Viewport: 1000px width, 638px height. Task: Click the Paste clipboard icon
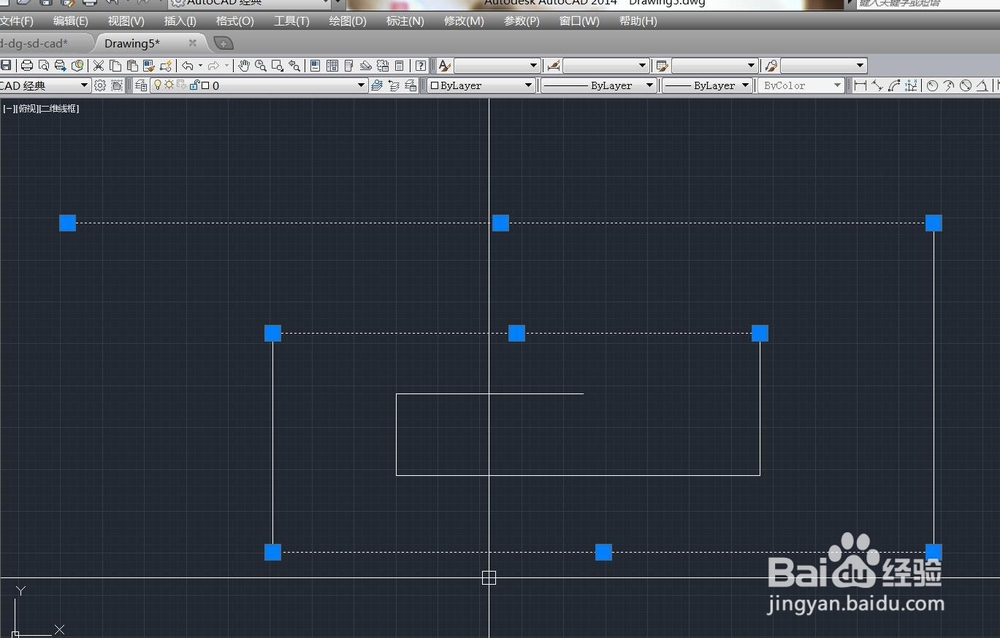132,65
